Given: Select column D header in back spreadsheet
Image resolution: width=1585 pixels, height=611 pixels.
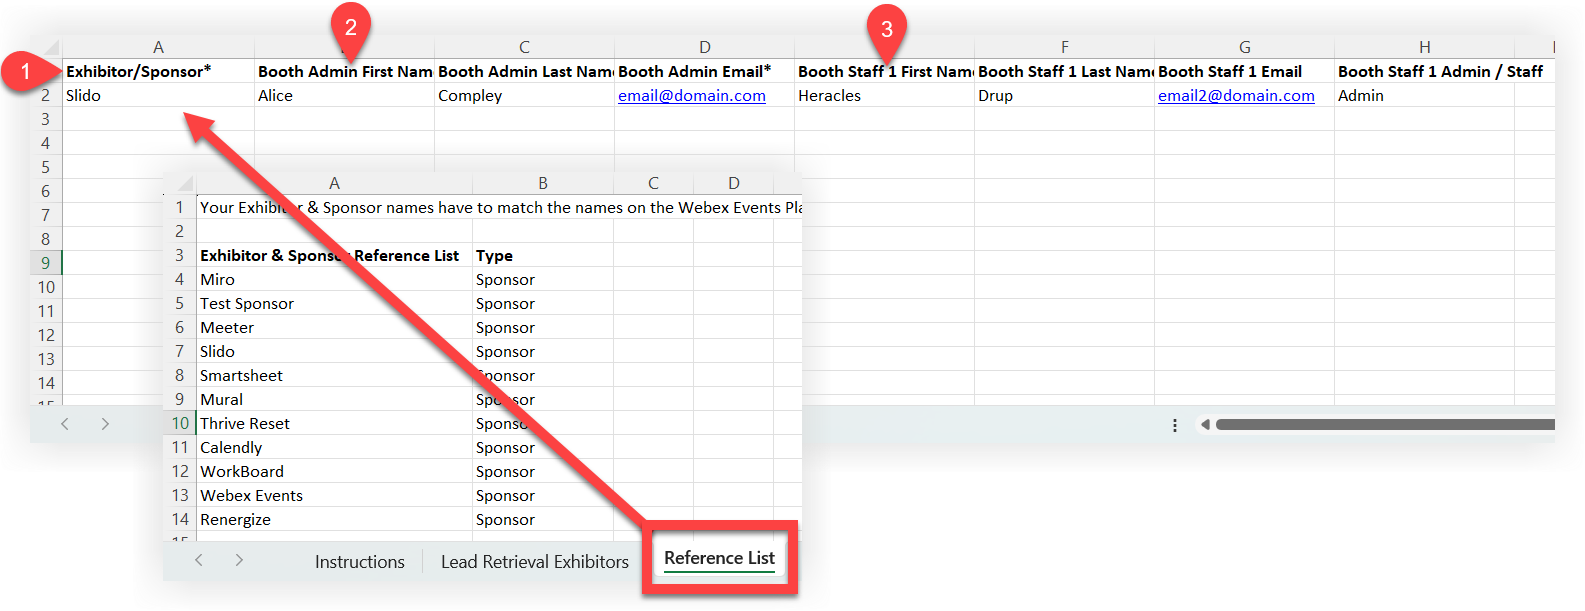Looking at the screenshot, I should click(704, 47).
